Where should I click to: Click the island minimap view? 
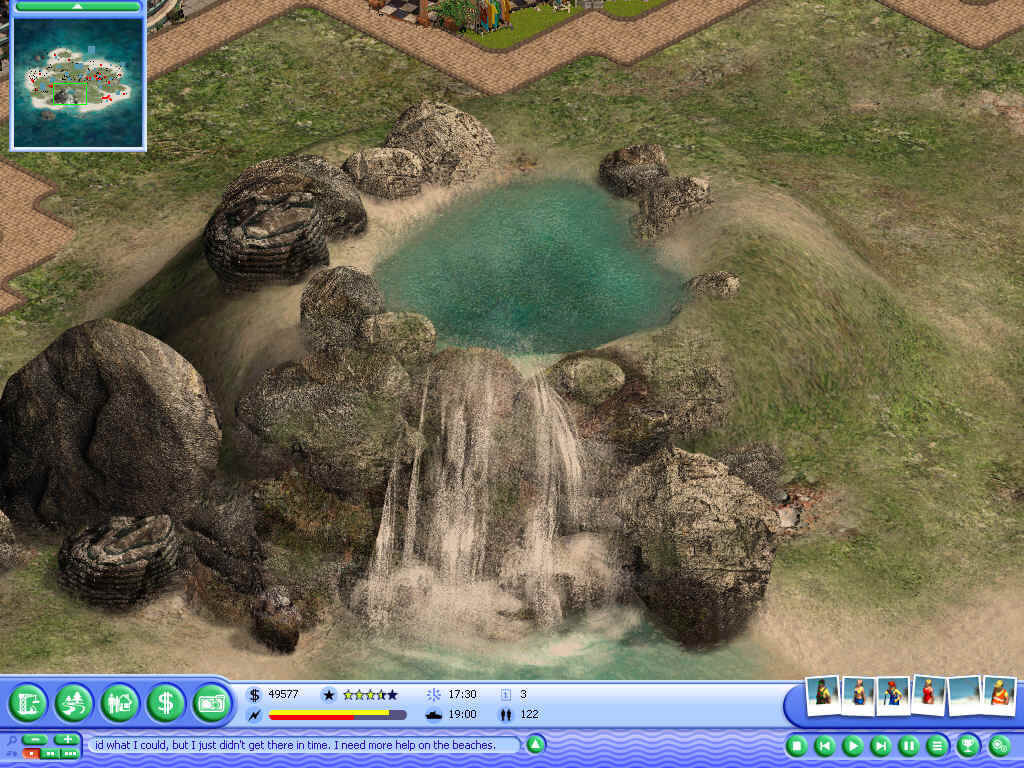[x=78, y=82]
